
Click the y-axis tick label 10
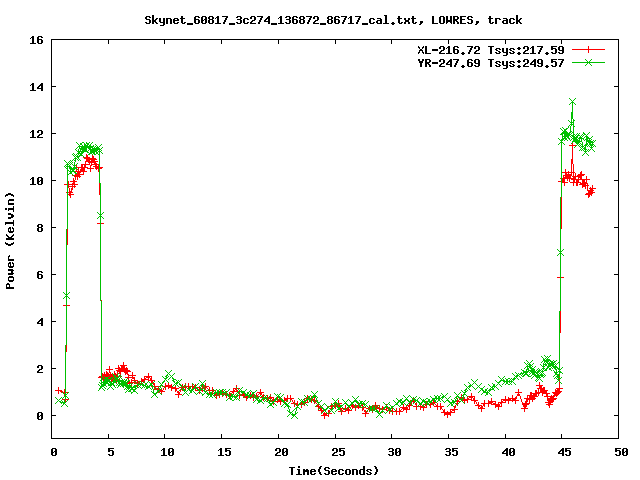click(x=36, y=181)
